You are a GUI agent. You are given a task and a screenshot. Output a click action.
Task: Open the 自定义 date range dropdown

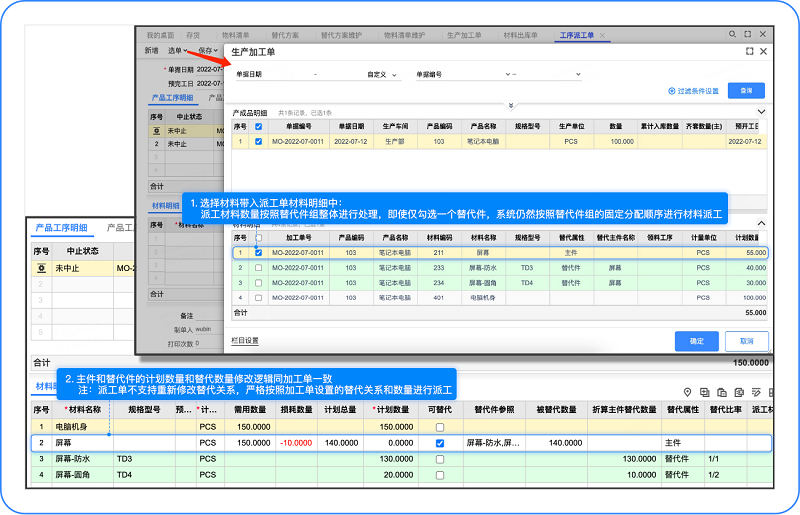tap(382, 75)
